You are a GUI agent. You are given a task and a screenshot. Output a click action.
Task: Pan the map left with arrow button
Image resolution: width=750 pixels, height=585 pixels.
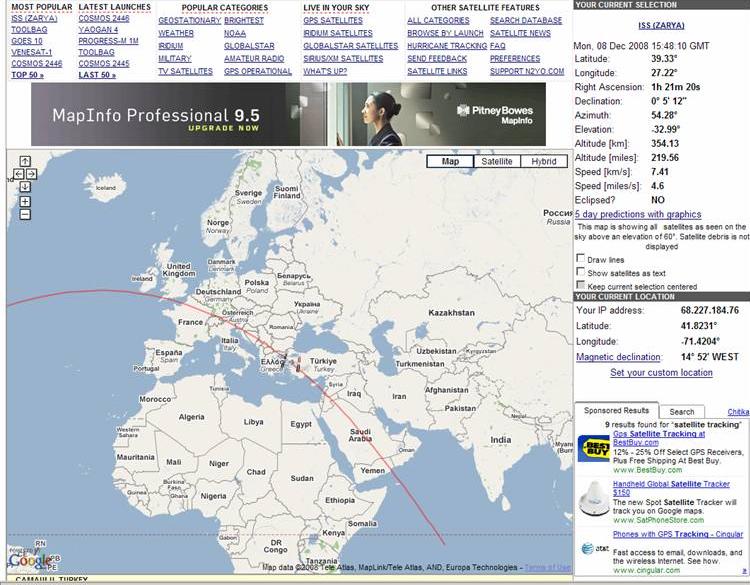[x=18, y=174]
